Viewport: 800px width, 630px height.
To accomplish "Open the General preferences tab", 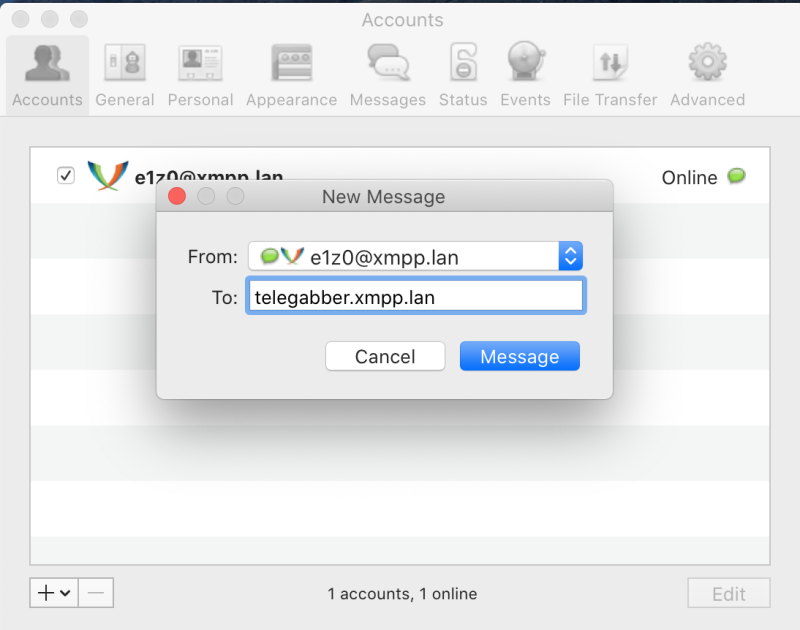I will [125, 76].
